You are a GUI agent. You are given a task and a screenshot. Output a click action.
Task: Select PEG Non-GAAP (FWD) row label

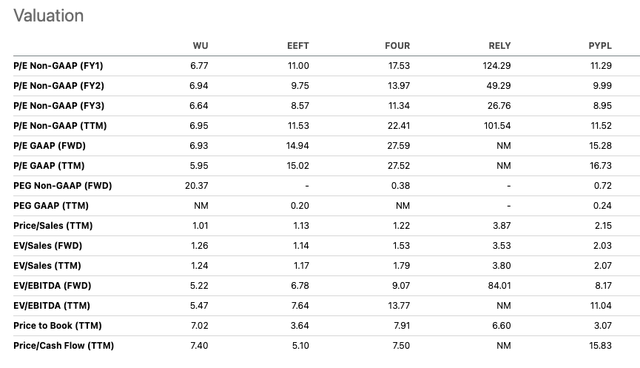pos(62,186)
